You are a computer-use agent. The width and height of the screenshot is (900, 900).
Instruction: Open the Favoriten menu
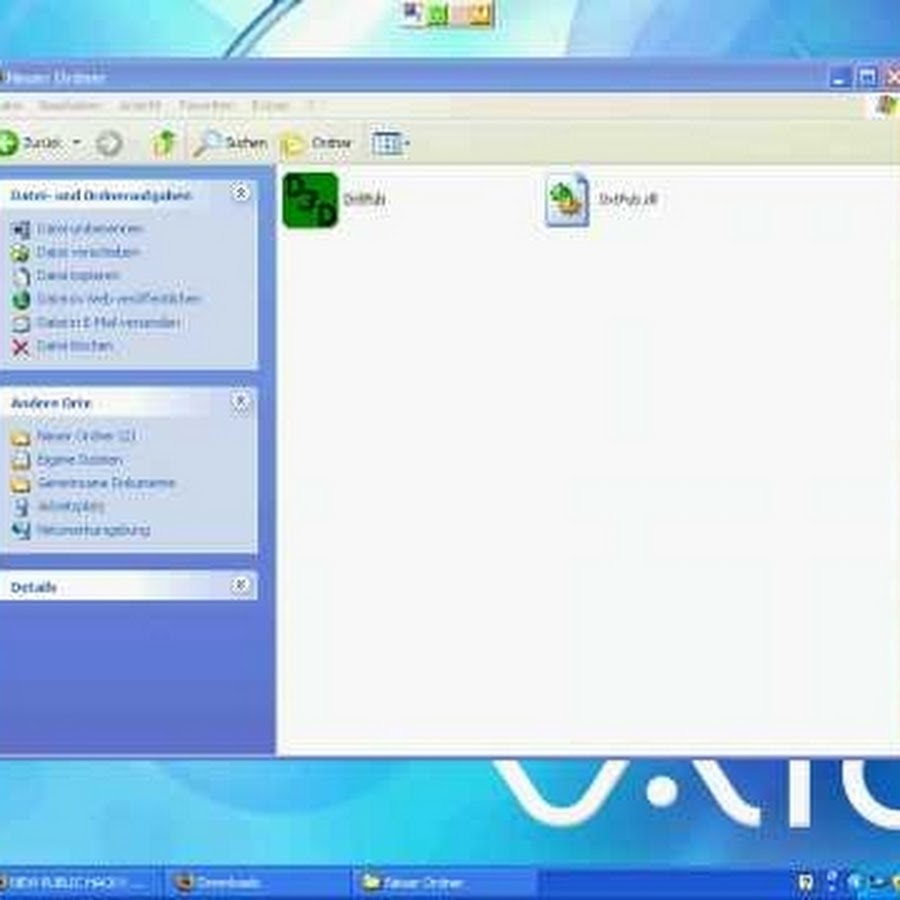coord(207,106)
